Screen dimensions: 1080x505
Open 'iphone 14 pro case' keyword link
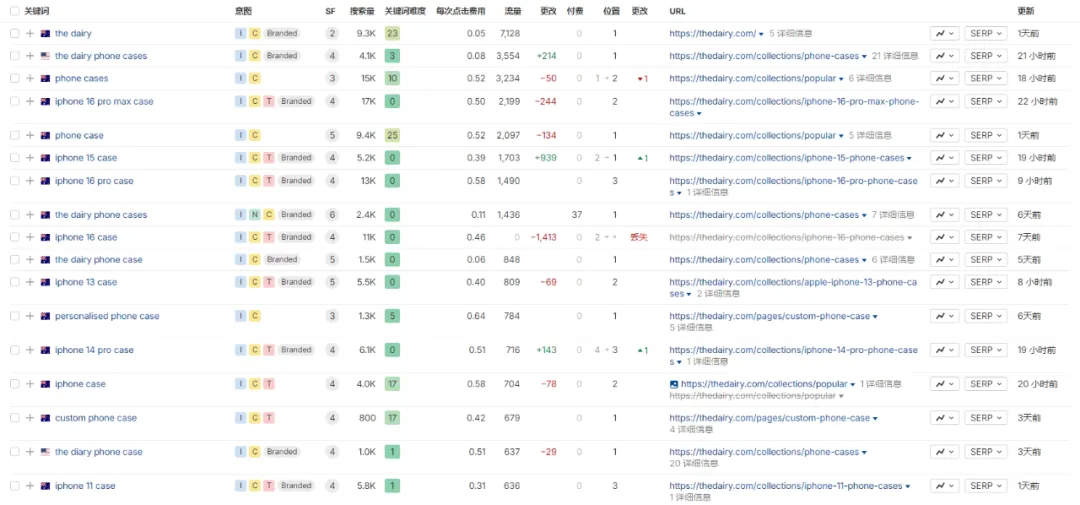click(94, 350)
